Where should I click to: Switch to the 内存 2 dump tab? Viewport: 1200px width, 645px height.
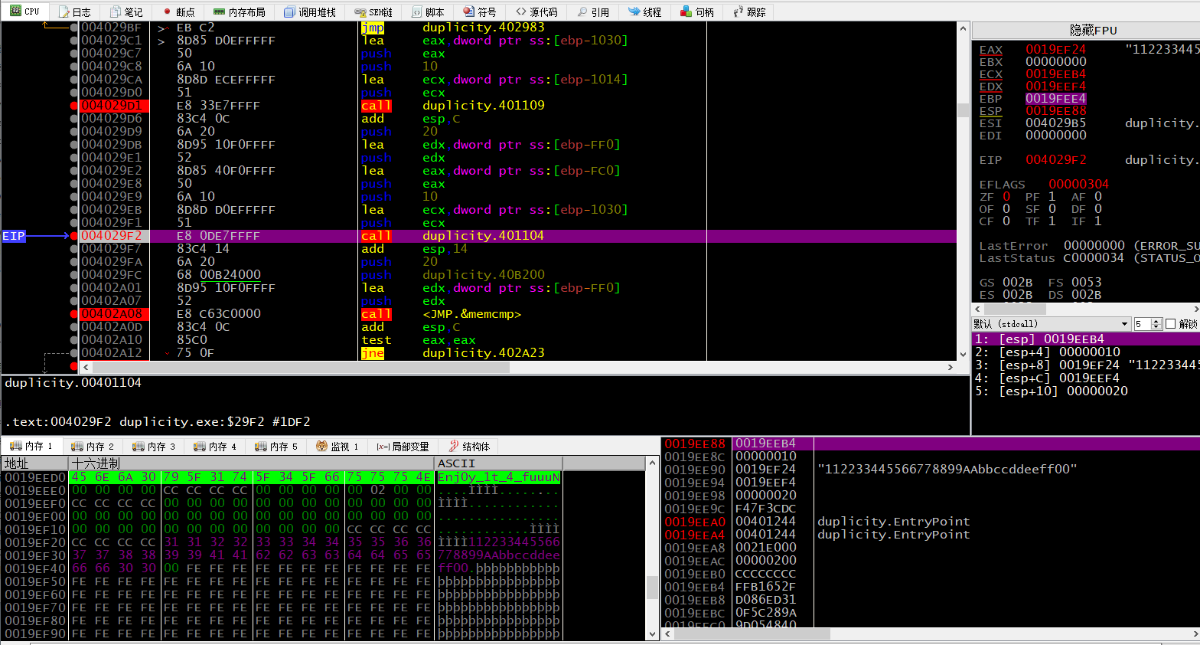(x=93, y=446)
